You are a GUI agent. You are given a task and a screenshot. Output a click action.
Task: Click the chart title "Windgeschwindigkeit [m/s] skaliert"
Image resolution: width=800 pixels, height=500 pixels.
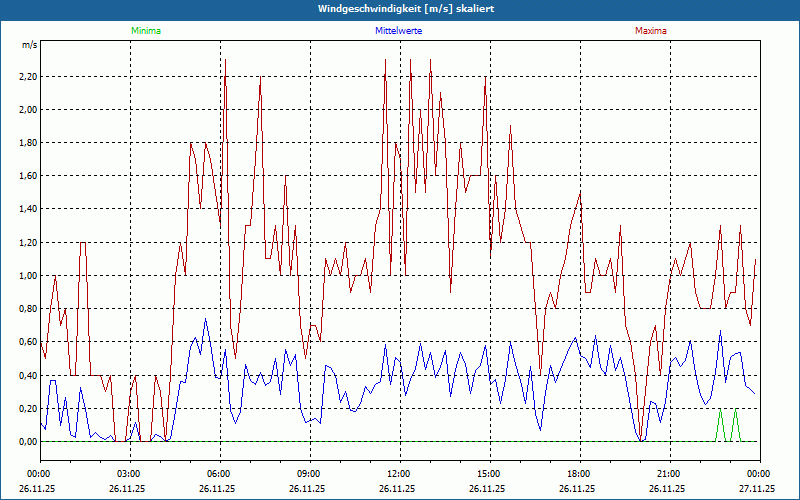(406, 9)
